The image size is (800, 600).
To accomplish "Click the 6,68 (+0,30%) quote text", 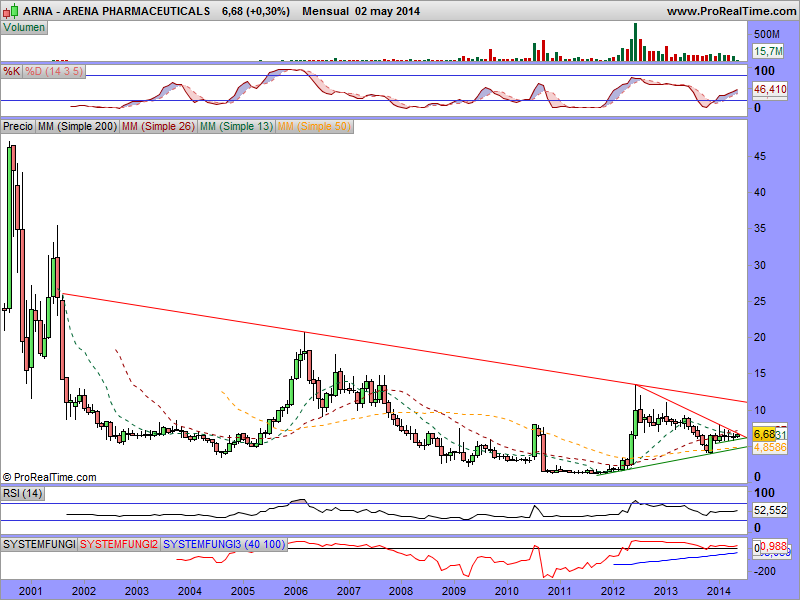I will point(256,11).
